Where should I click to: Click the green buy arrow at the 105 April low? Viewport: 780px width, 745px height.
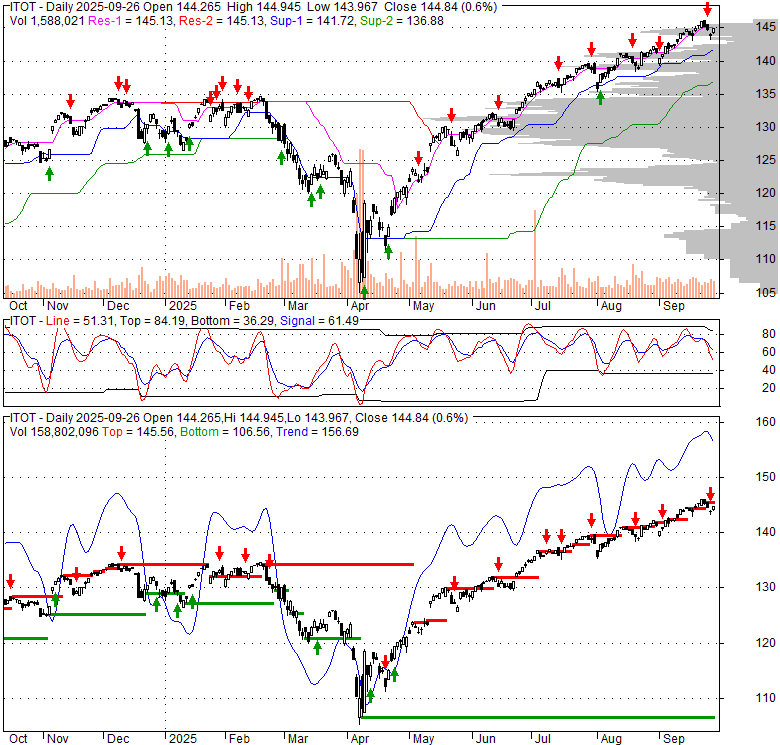(364, 292)
